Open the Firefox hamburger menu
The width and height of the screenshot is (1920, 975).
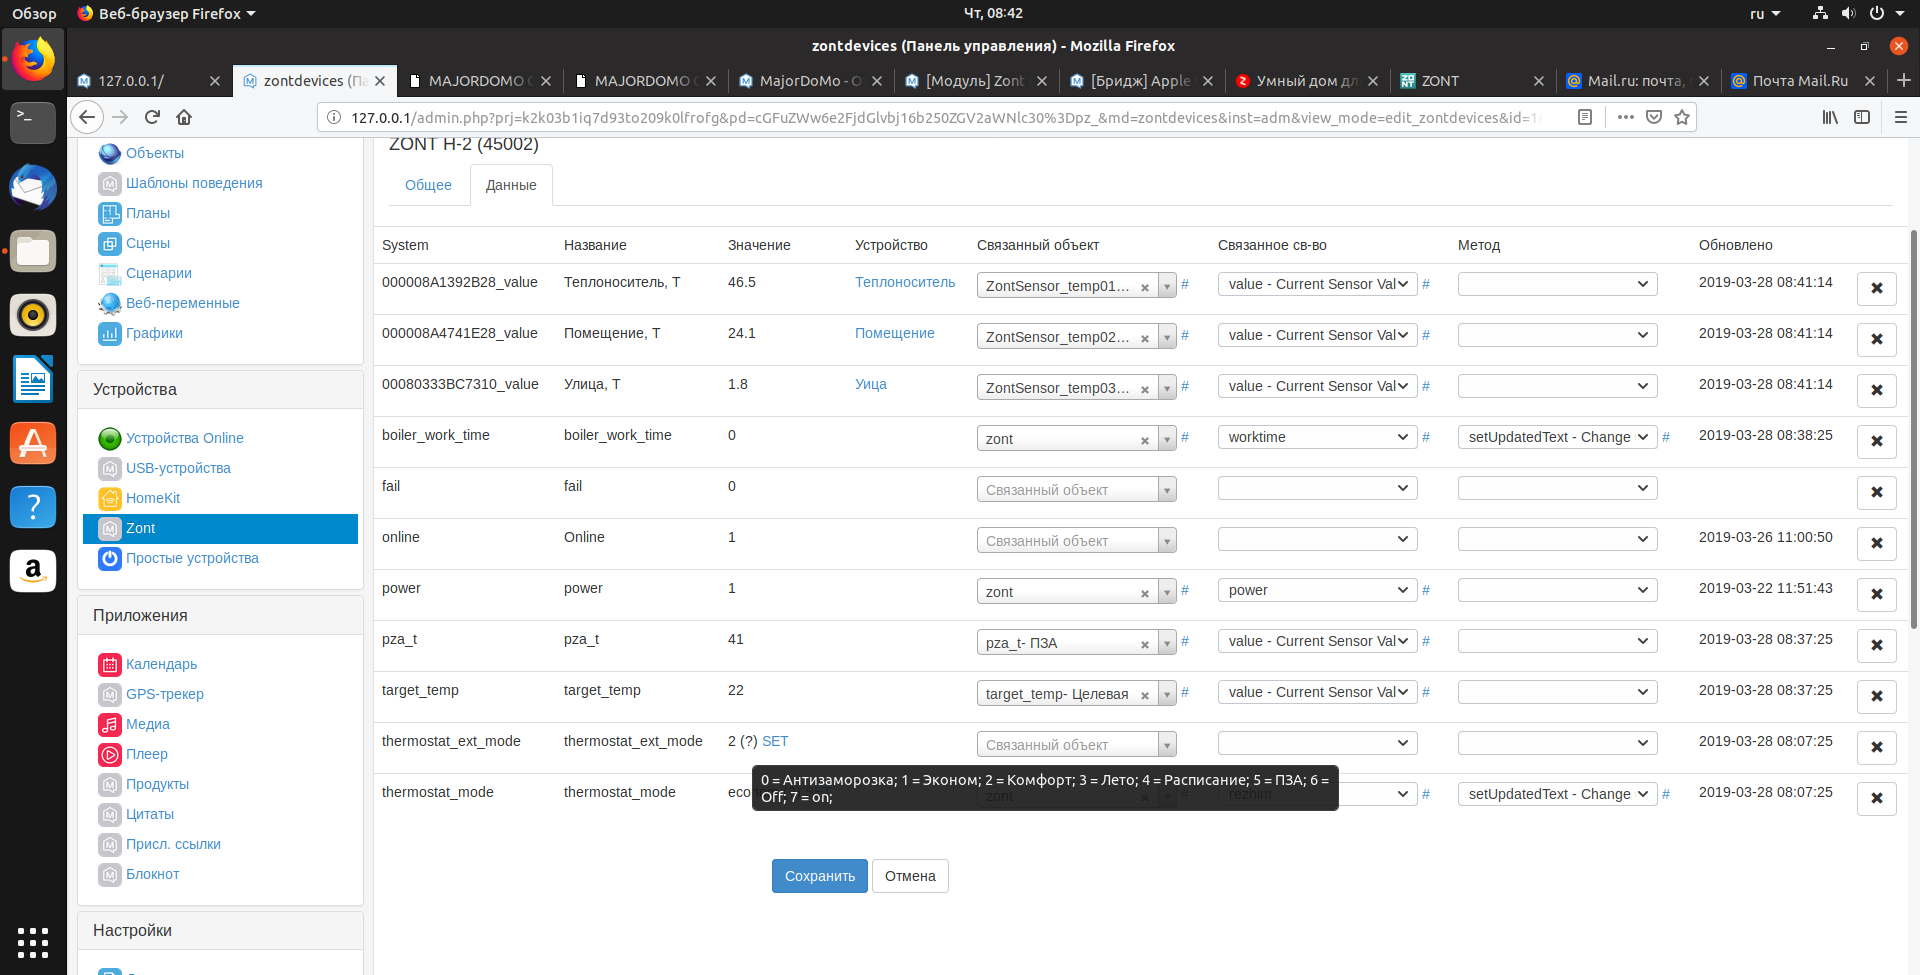coord(1900,117)
